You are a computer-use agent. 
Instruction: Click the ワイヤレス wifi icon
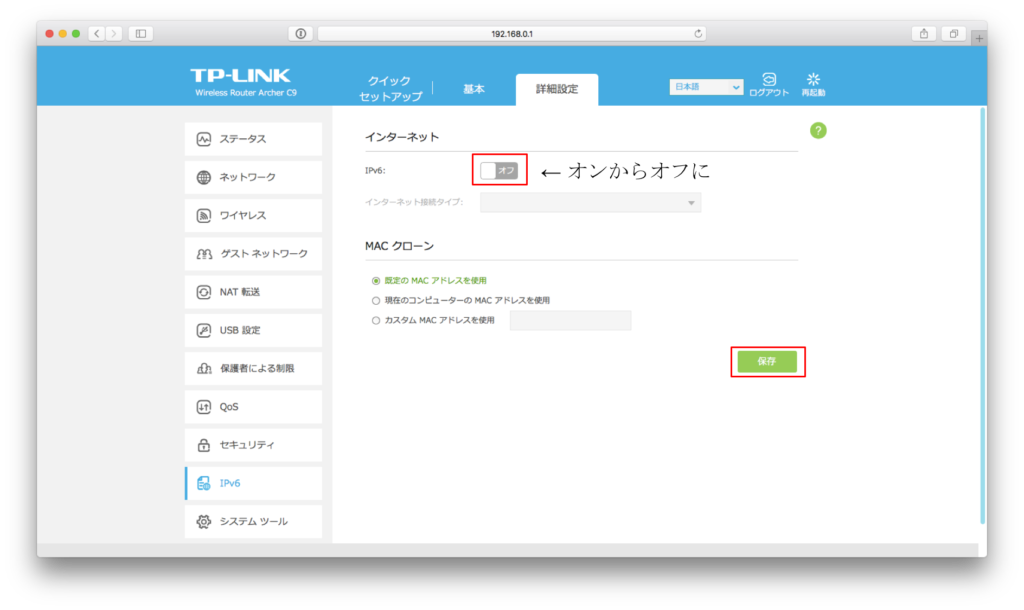204,216
